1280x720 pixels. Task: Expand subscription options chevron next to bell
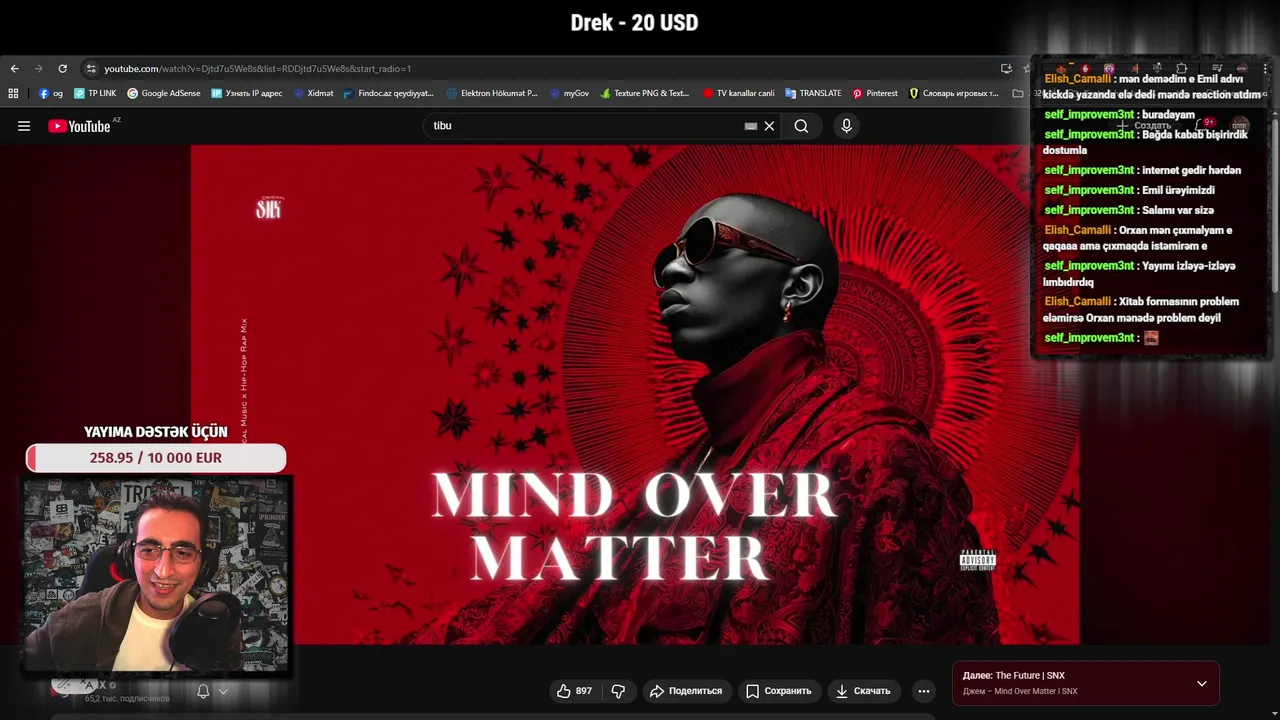pos(223,691)
